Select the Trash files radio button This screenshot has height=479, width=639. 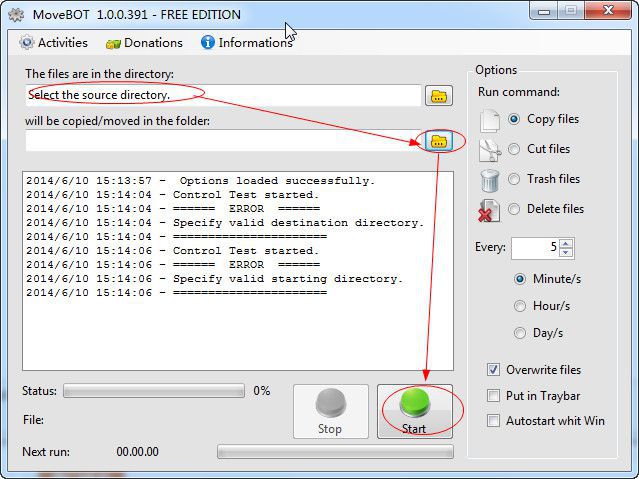coord(514,179)
